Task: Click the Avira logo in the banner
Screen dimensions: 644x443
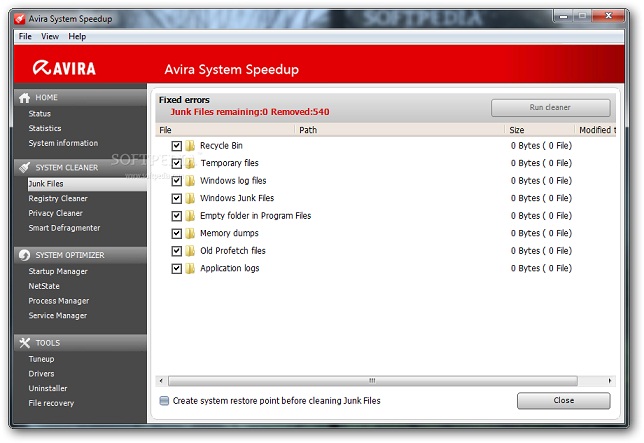Action: point(64,68)
